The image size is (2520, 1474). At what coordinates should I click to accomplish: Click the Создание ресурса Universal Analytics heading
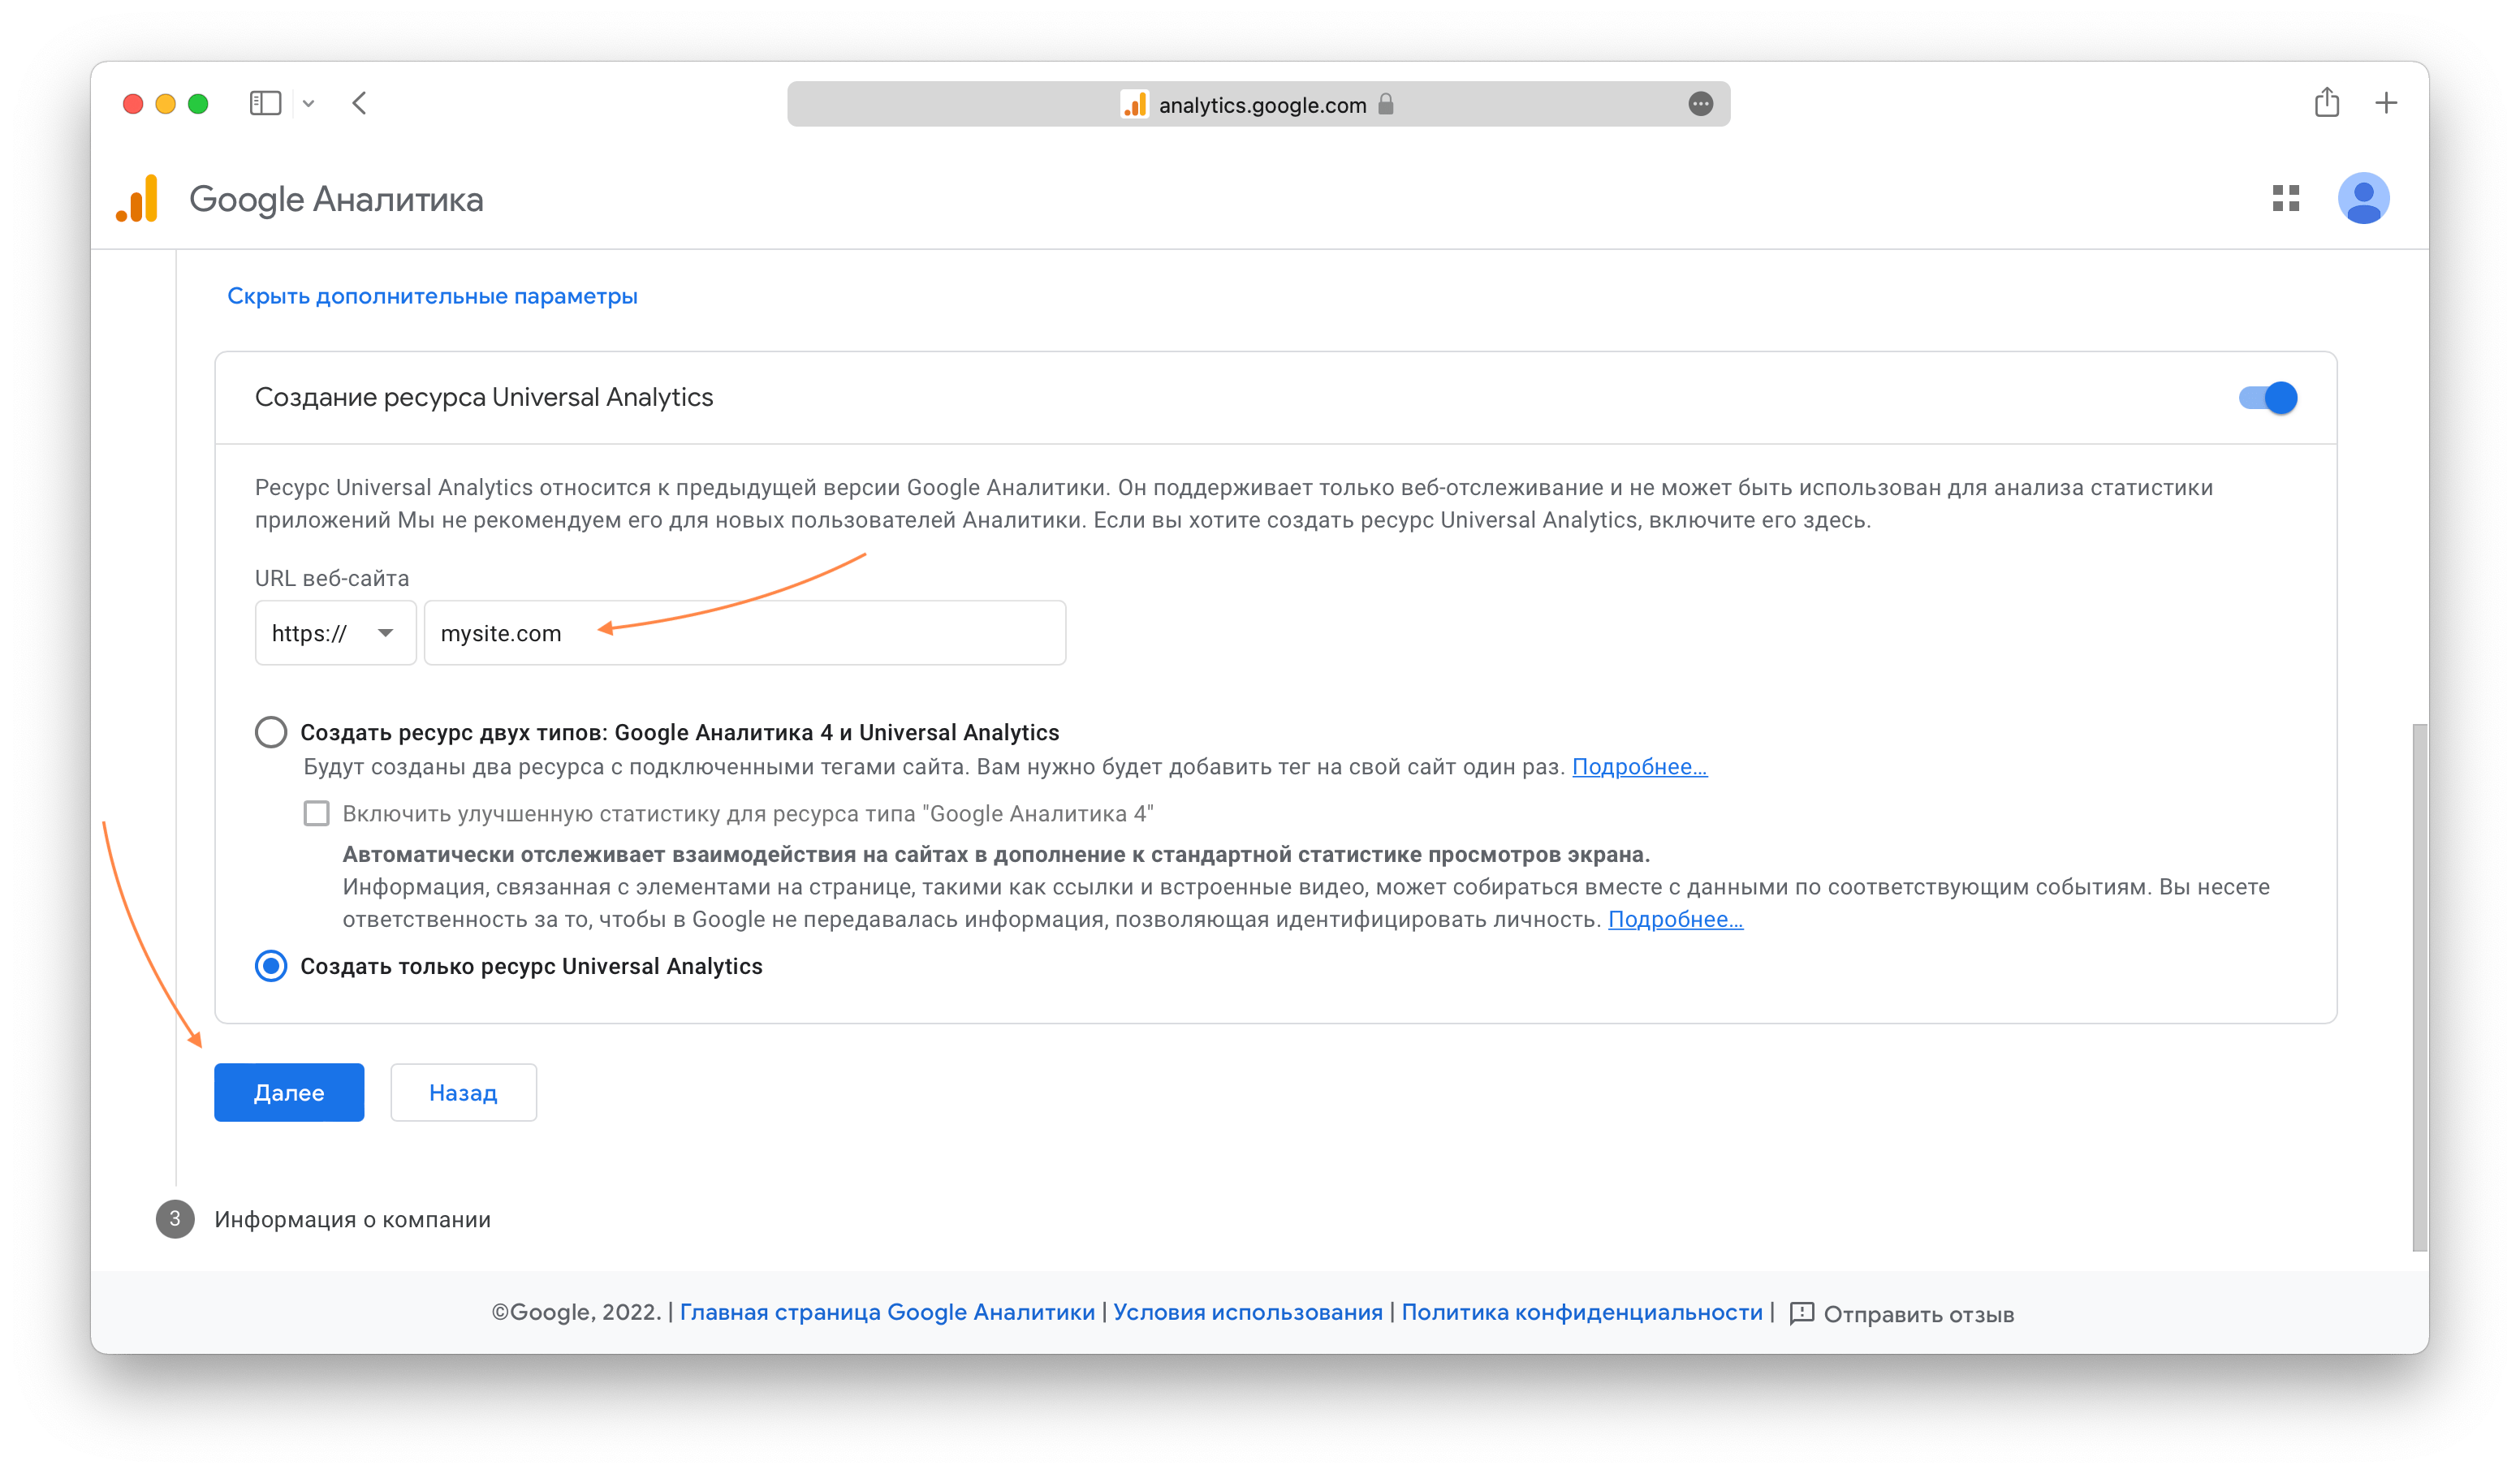tap(484, 397)
